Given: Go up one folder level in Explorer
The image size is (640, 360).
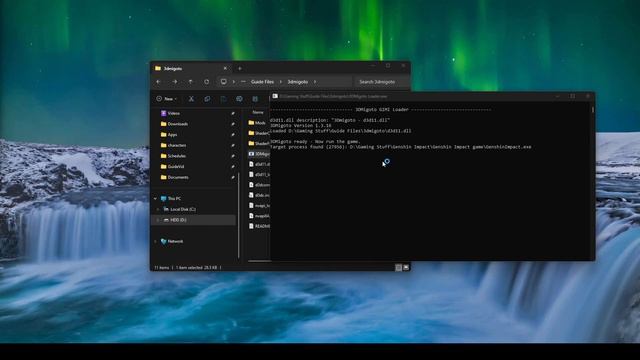Looking at the screenshot, I should click(x=191, y=82).
